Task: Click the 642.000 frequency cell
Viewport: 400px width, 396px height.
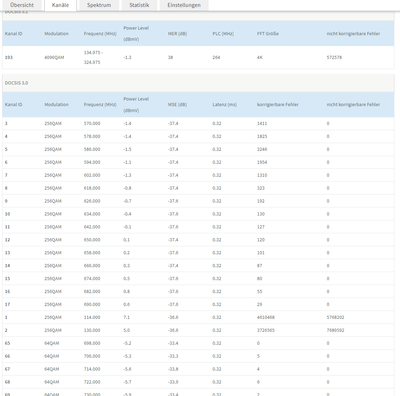Action: (x=92, y=227)
